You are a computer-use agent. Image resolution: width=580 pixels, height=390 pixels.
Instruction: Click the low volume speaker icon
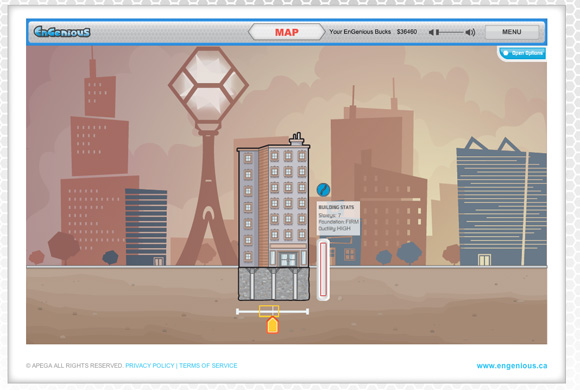coord(431,33)
